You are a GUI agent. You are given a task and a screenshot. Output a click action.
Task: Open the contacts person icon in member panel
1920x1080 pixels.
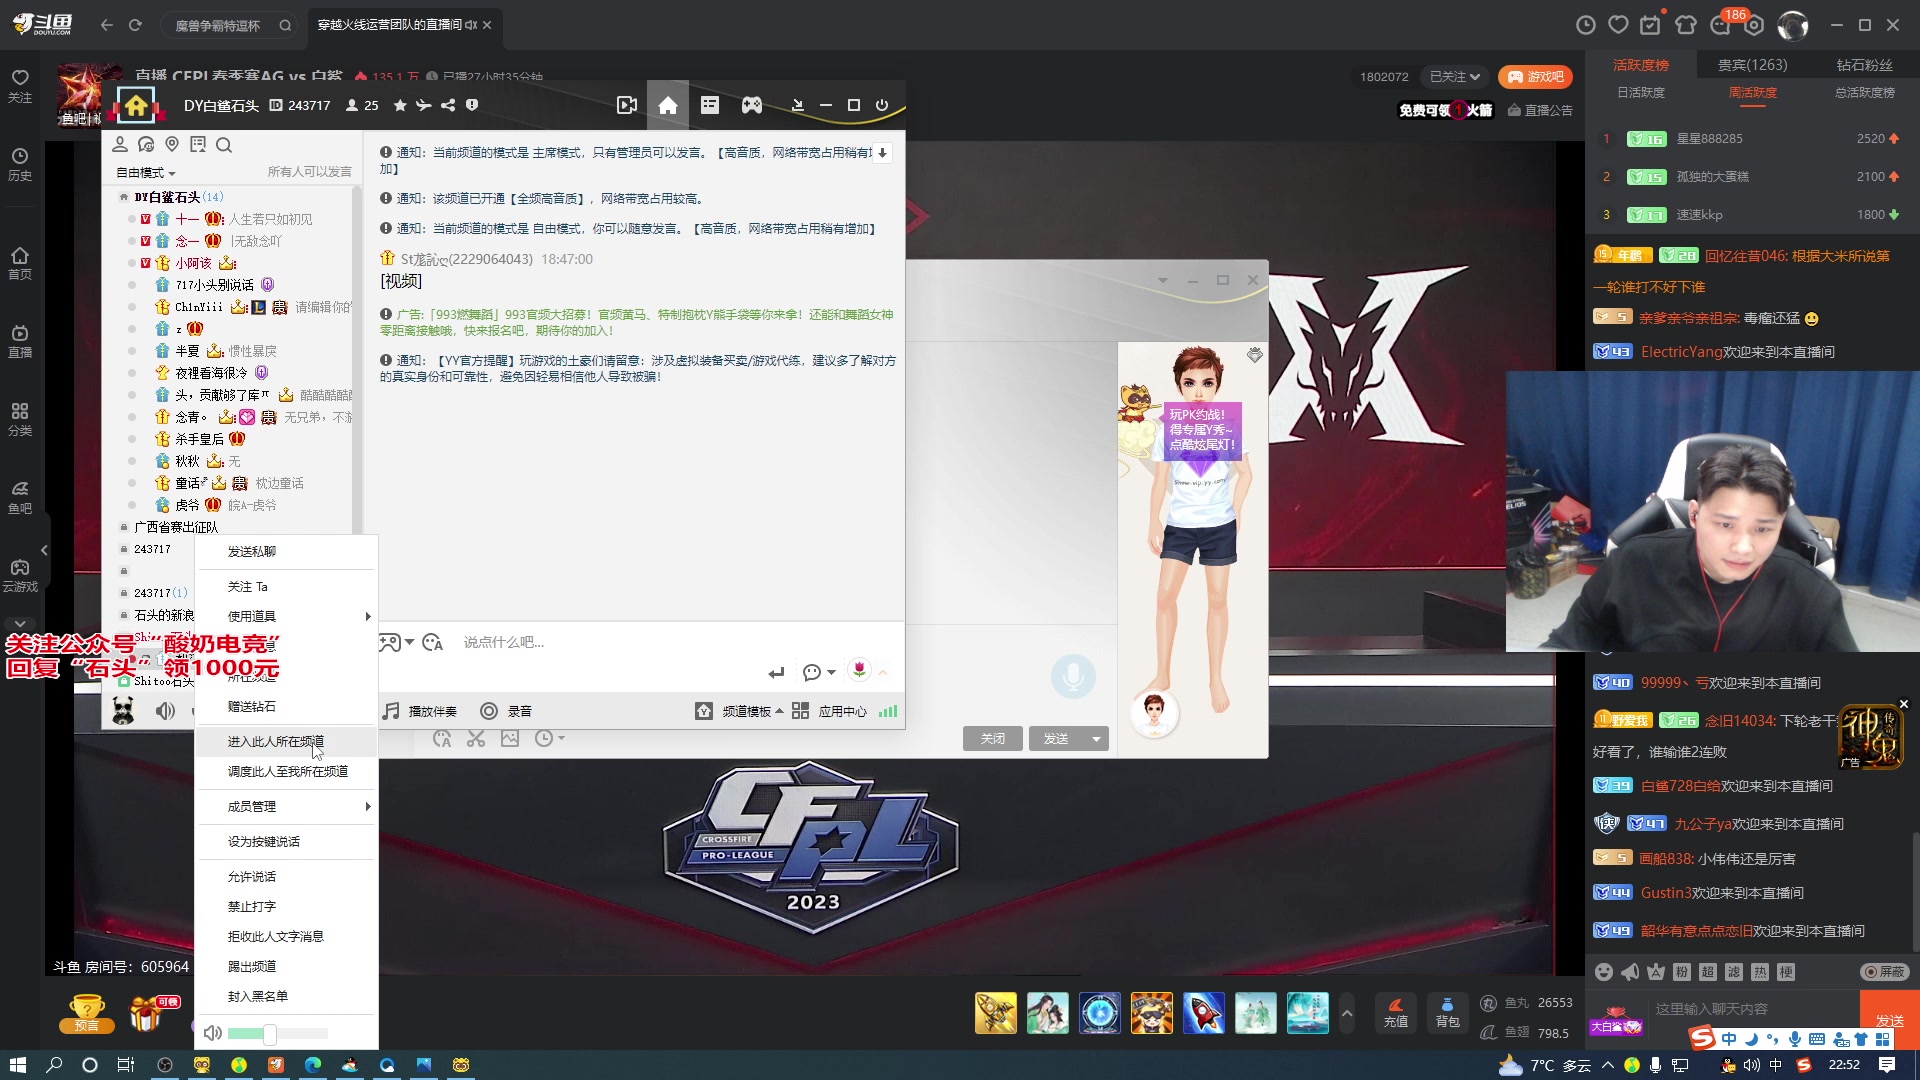click(120, 145)
